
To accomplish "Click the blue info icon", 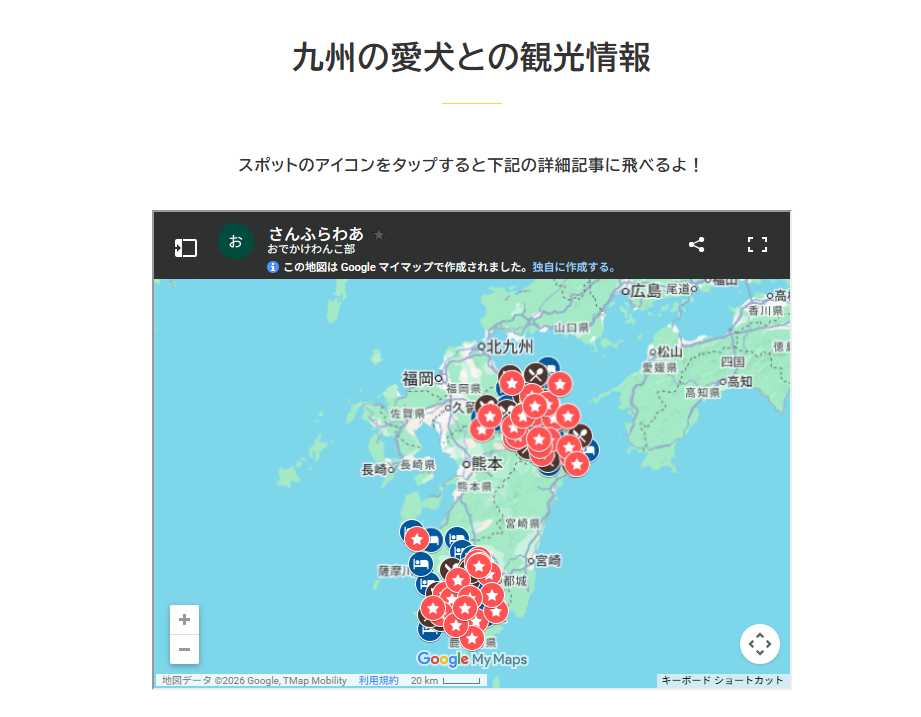I will [x=273, y=267].
